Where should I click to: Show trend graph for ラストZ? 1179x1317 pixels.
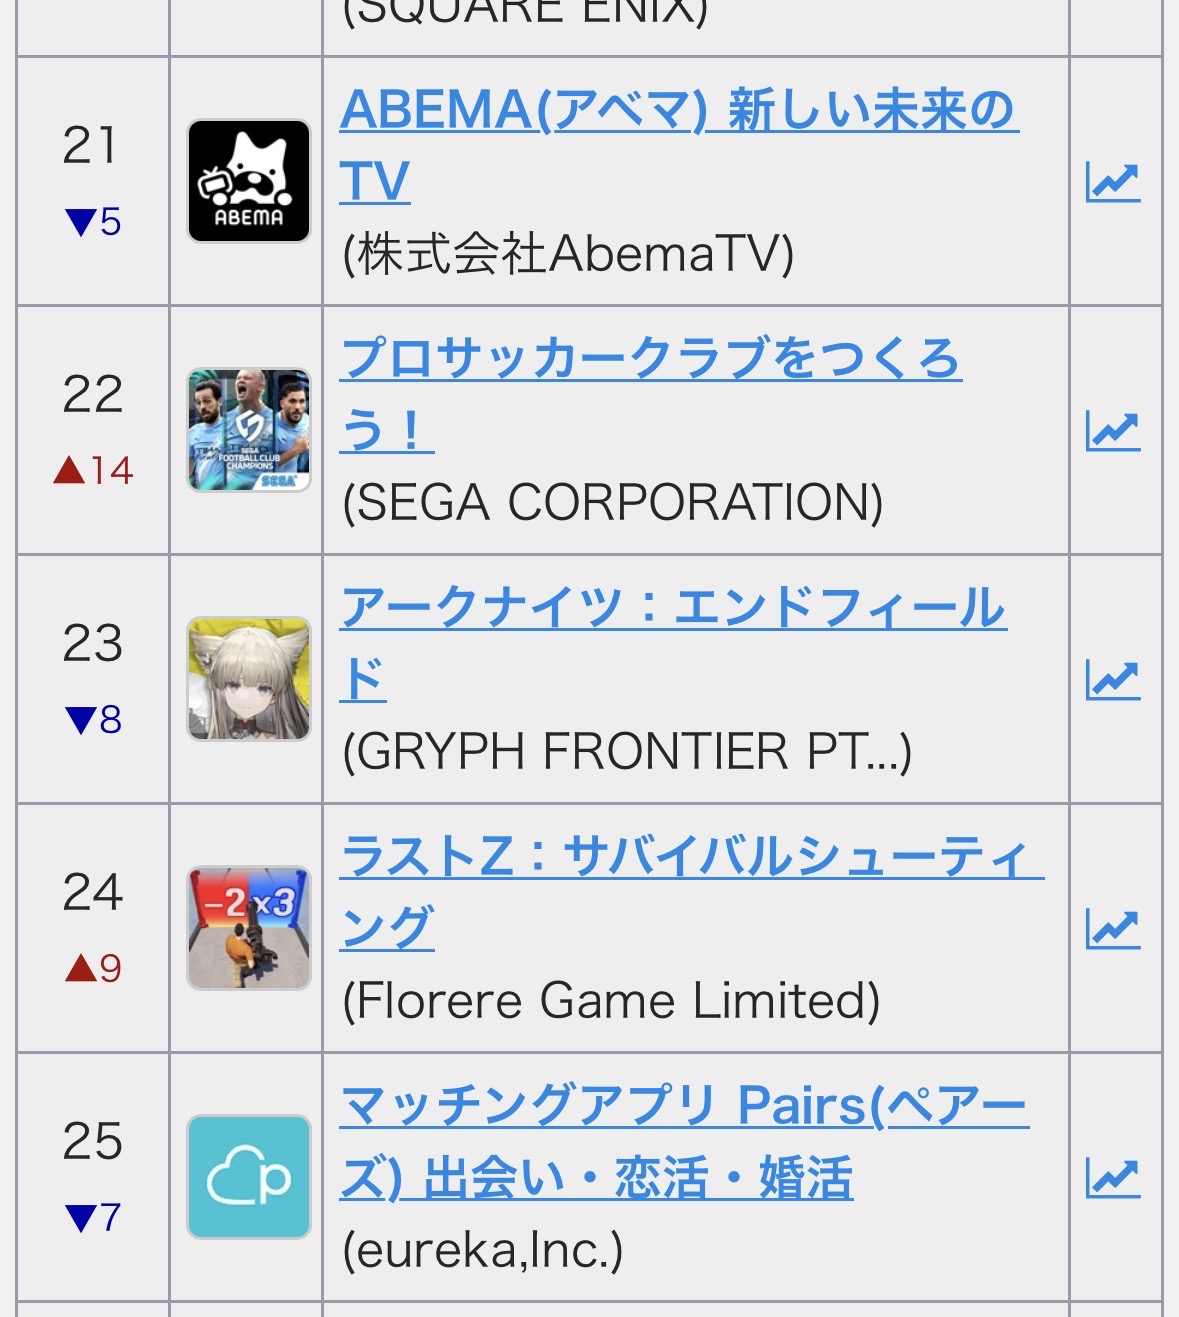pos(1112,929)
